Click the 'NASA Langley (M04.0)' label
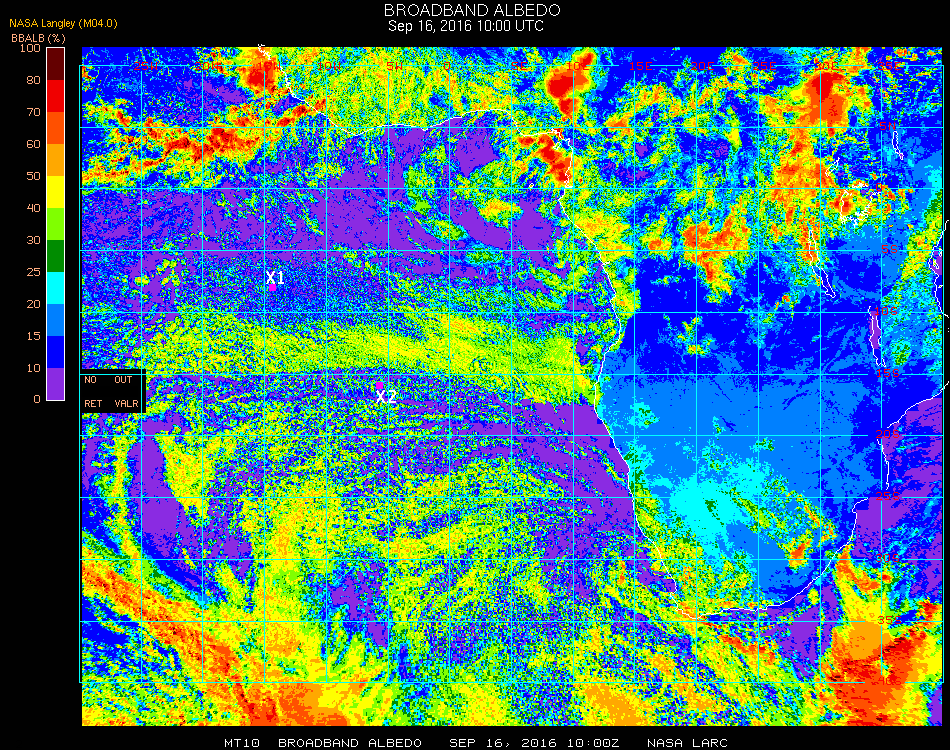950x750 pixels. click(63, 23)
